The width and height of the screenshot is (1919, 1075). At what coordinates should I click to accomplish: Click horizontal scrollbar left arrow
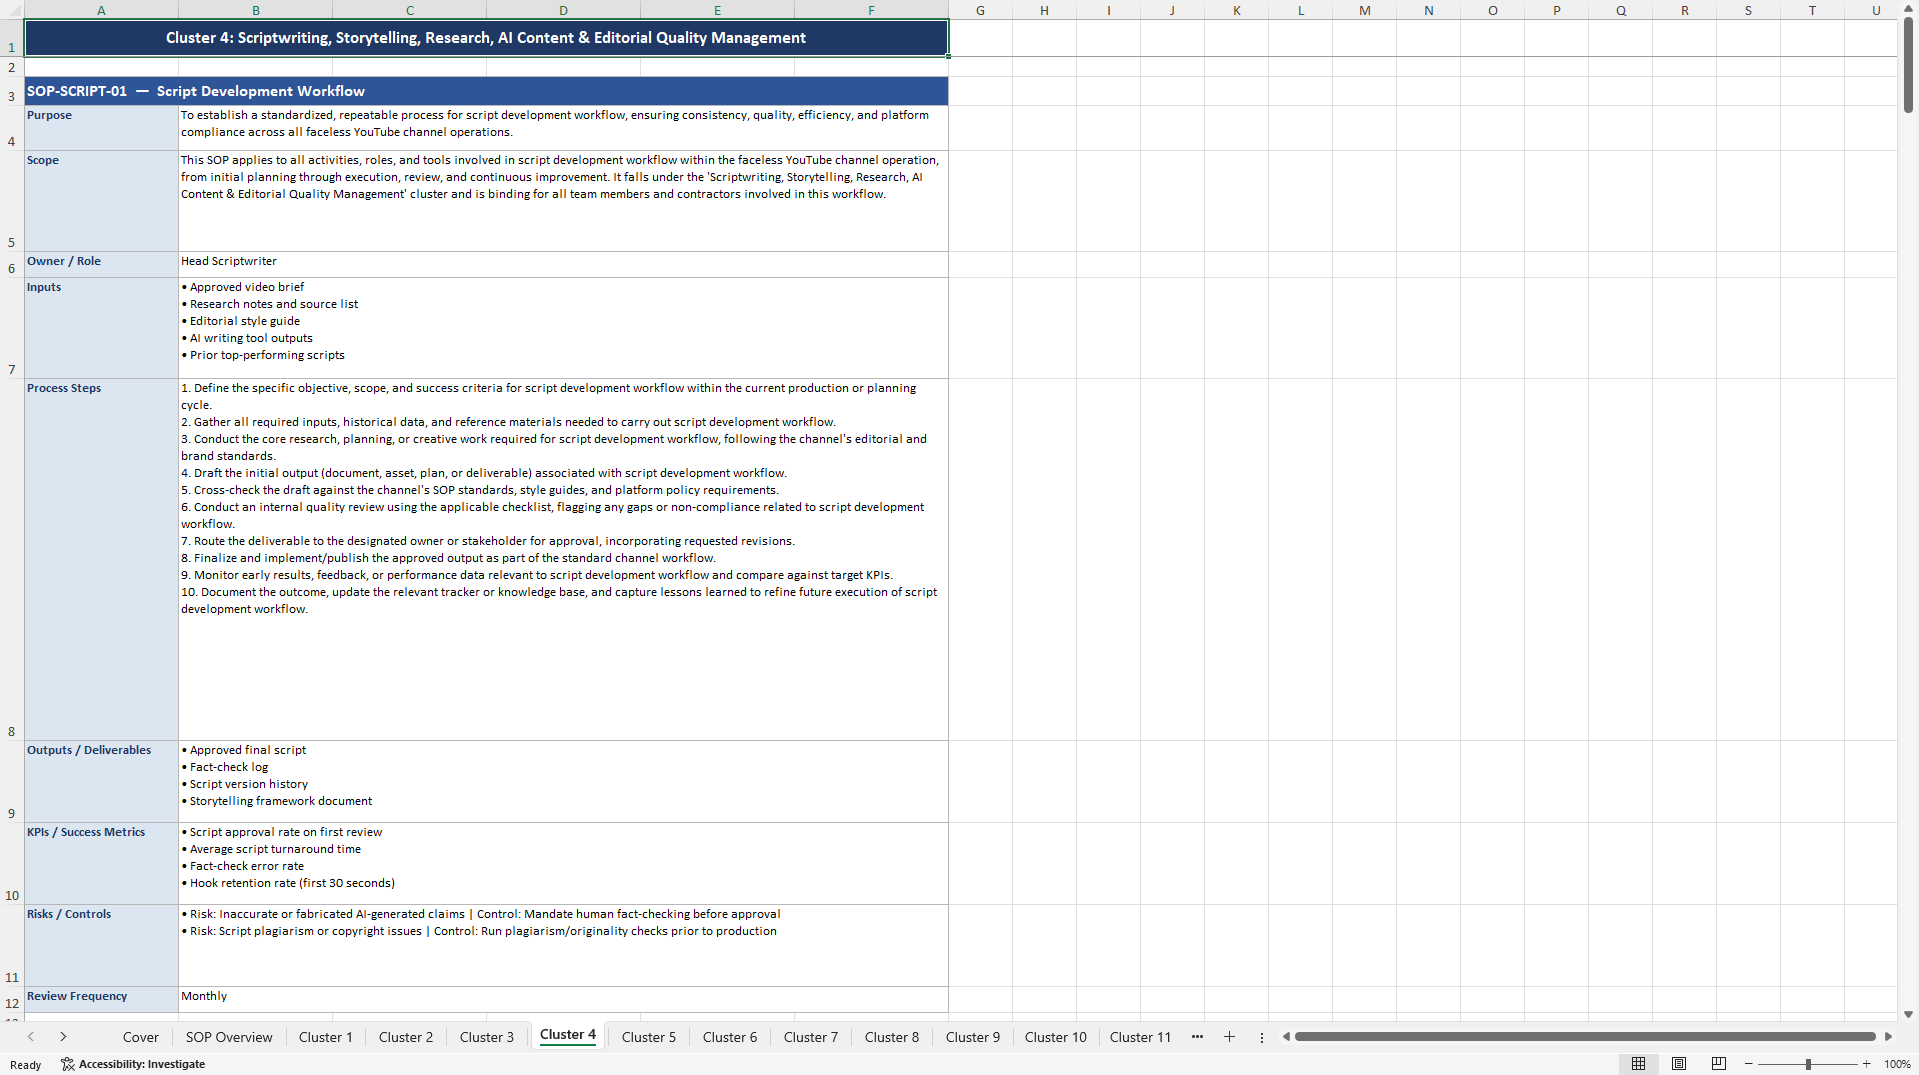point(1286,1037)
